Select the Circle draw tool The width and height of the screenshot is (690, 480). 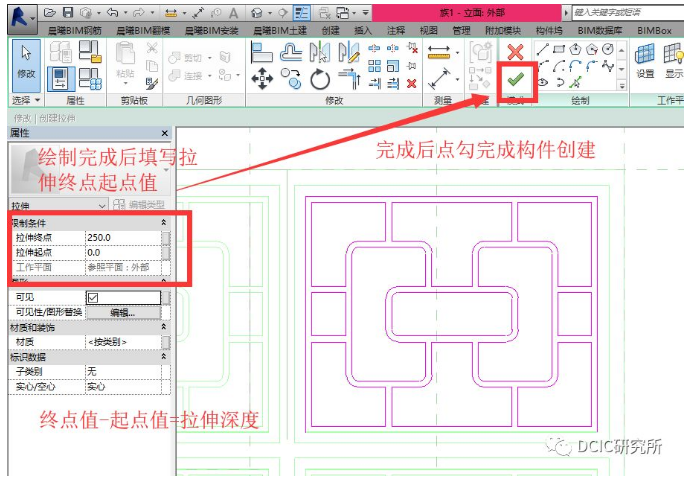pyautogui.click(x=608, y=48)
